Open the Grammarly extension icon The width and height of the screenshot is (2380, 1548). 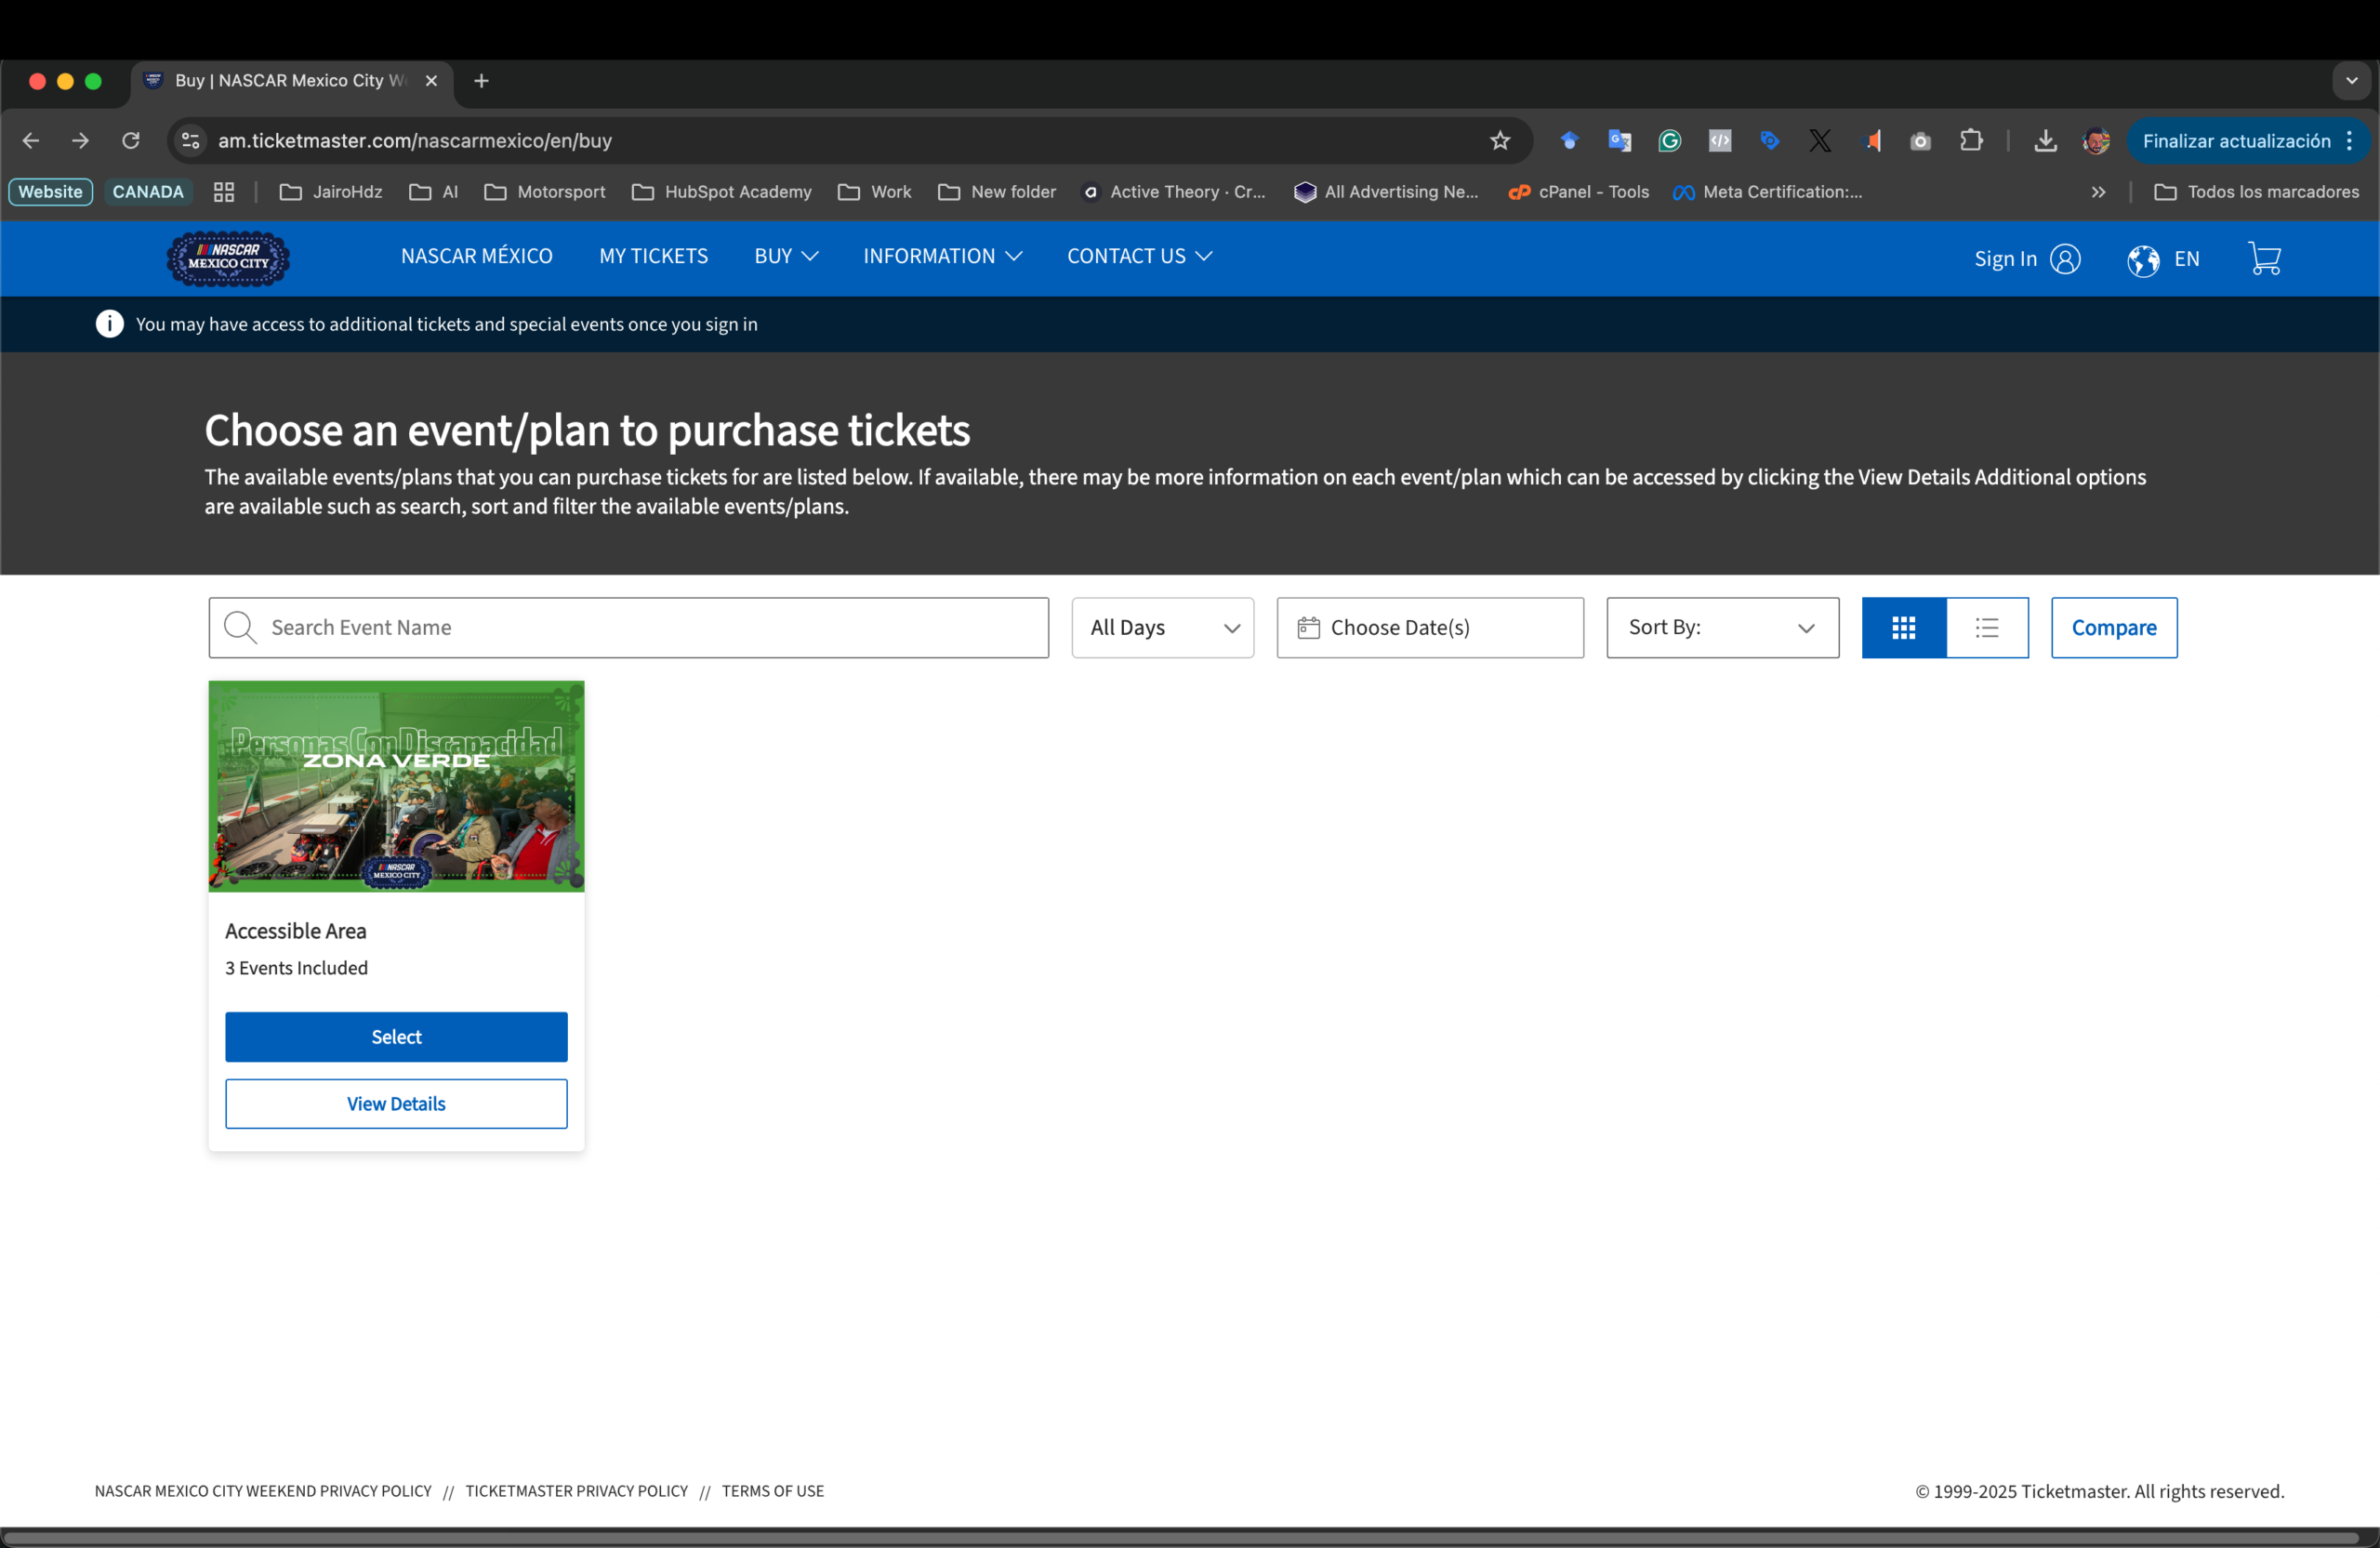(1669, 141)
